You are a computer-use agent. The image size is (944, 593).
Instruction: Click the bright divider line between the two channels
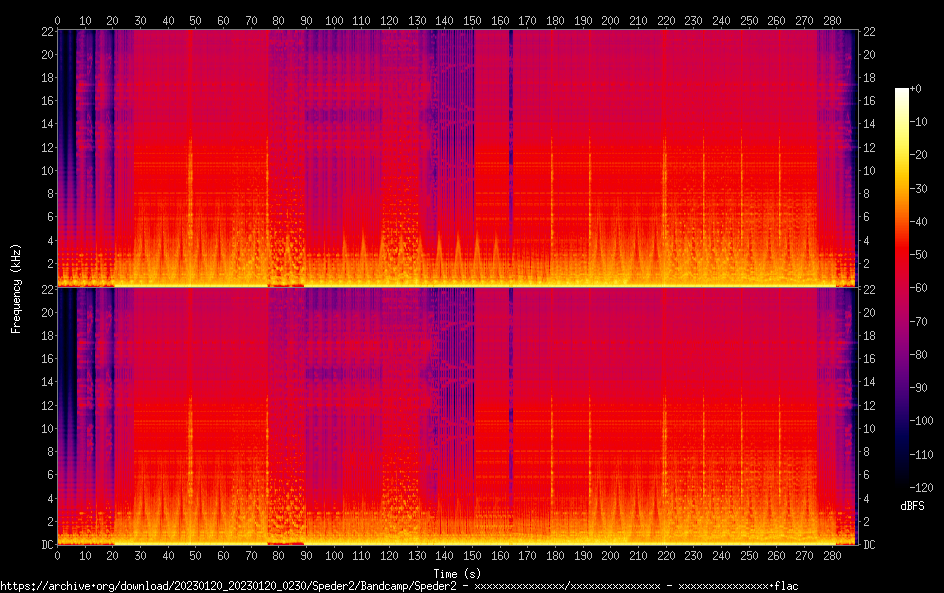[456, 286]
